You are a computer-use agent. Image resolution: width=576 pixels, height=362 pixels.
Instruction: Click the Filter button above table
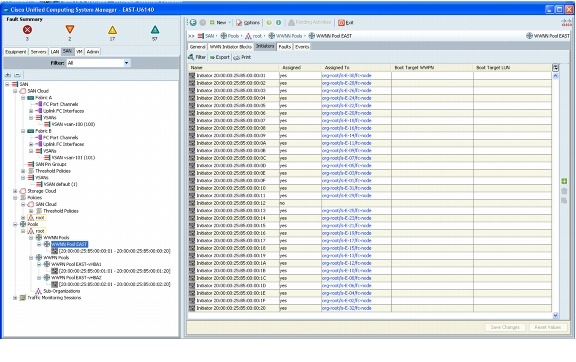[197, 57]
